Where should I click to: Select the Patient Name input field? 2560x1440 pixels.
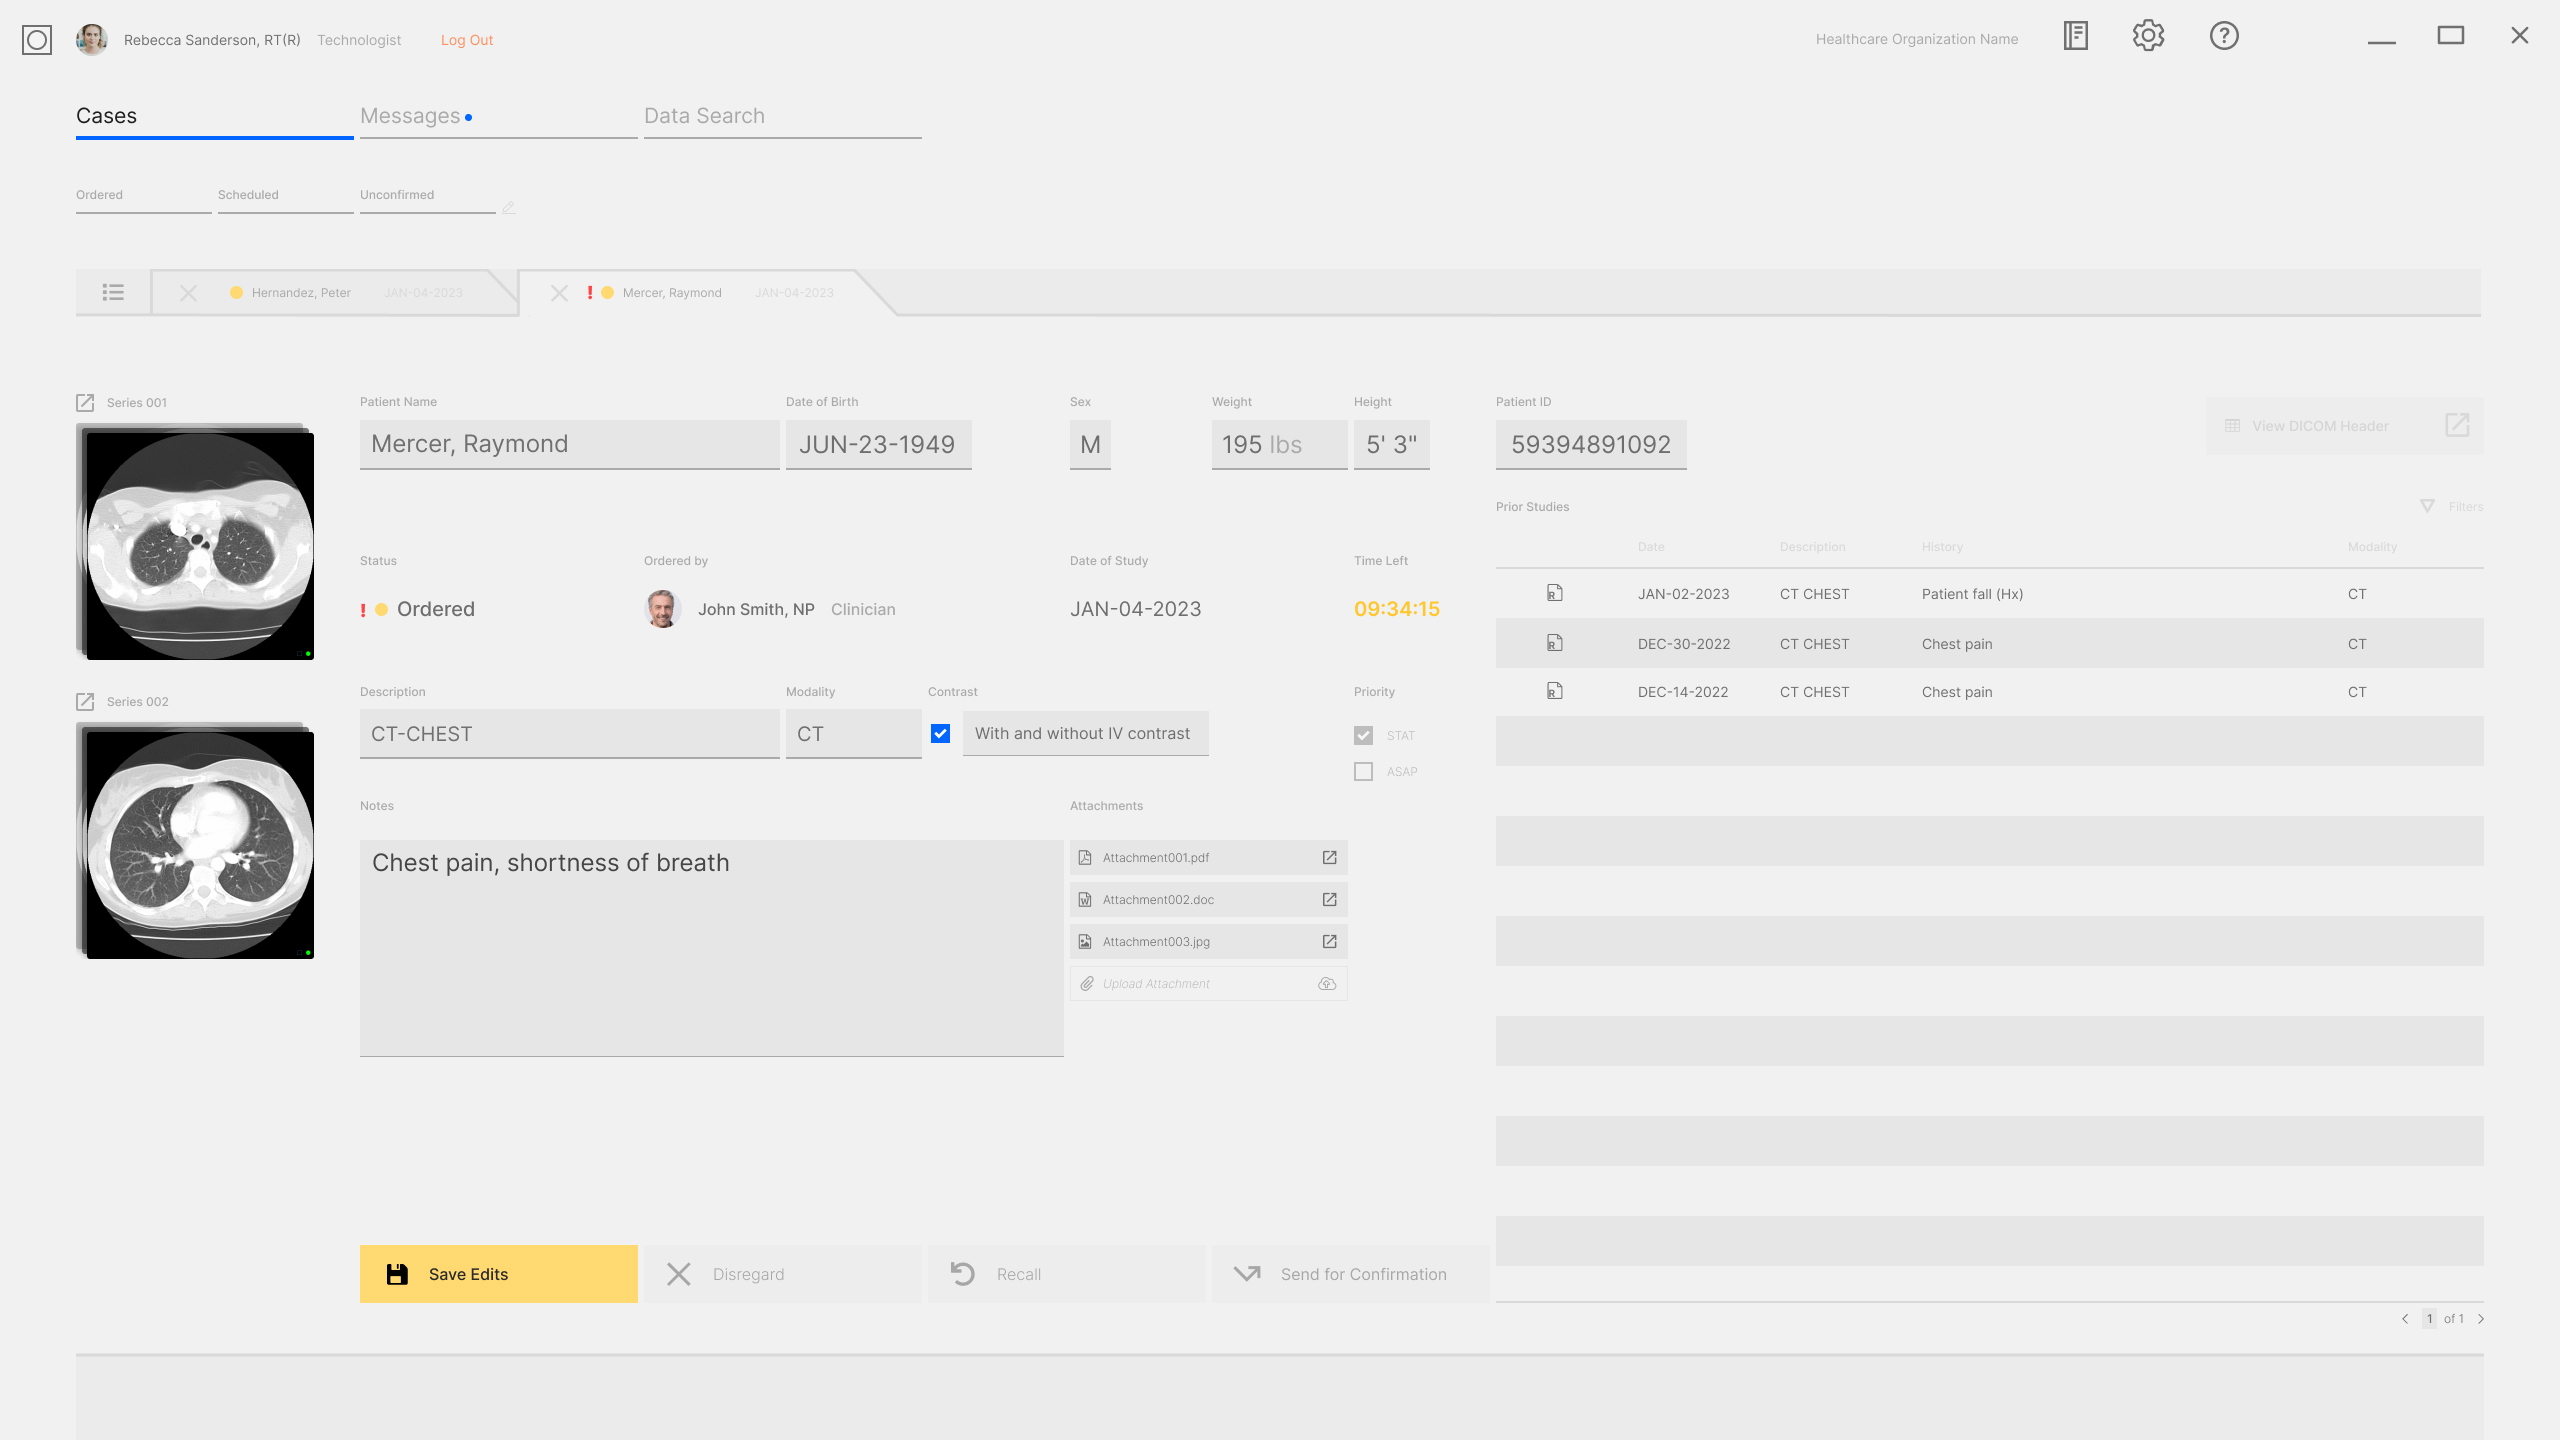568,443
